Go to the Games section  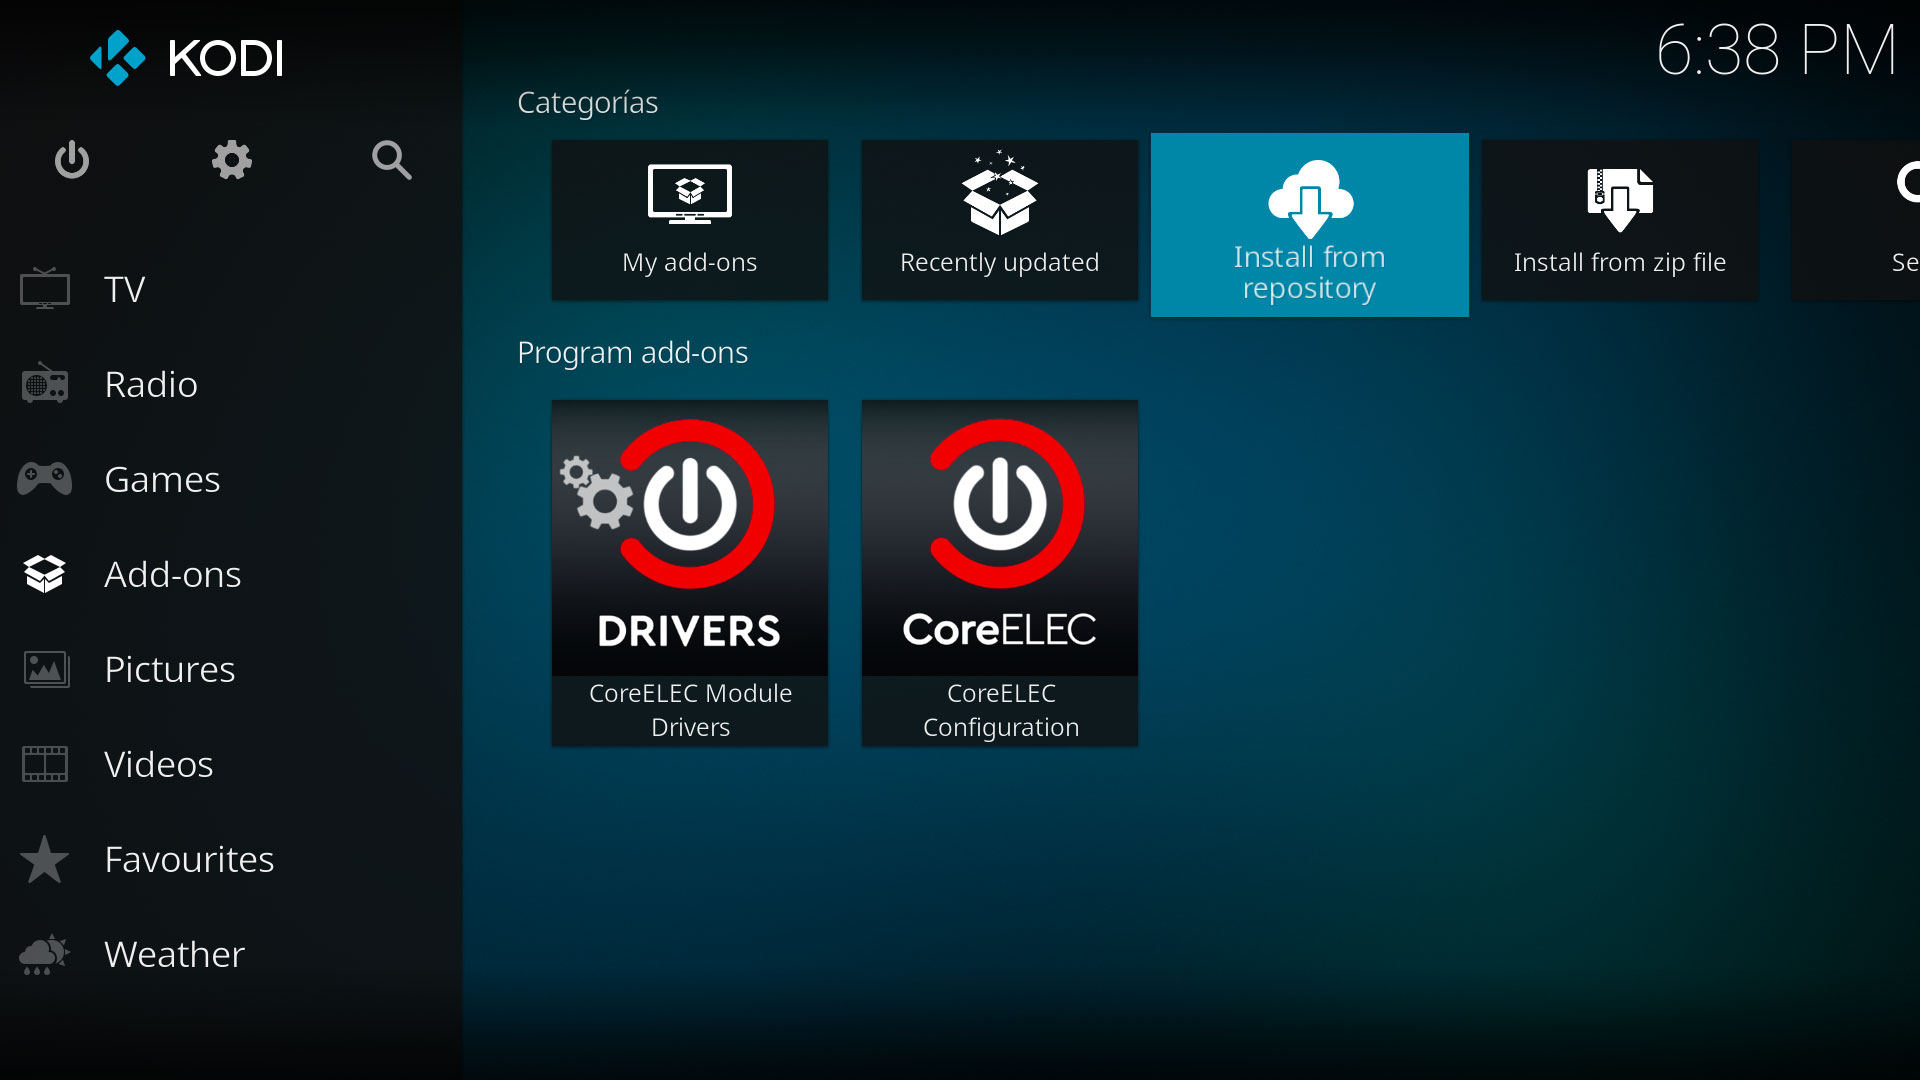[x=231, y=479]
